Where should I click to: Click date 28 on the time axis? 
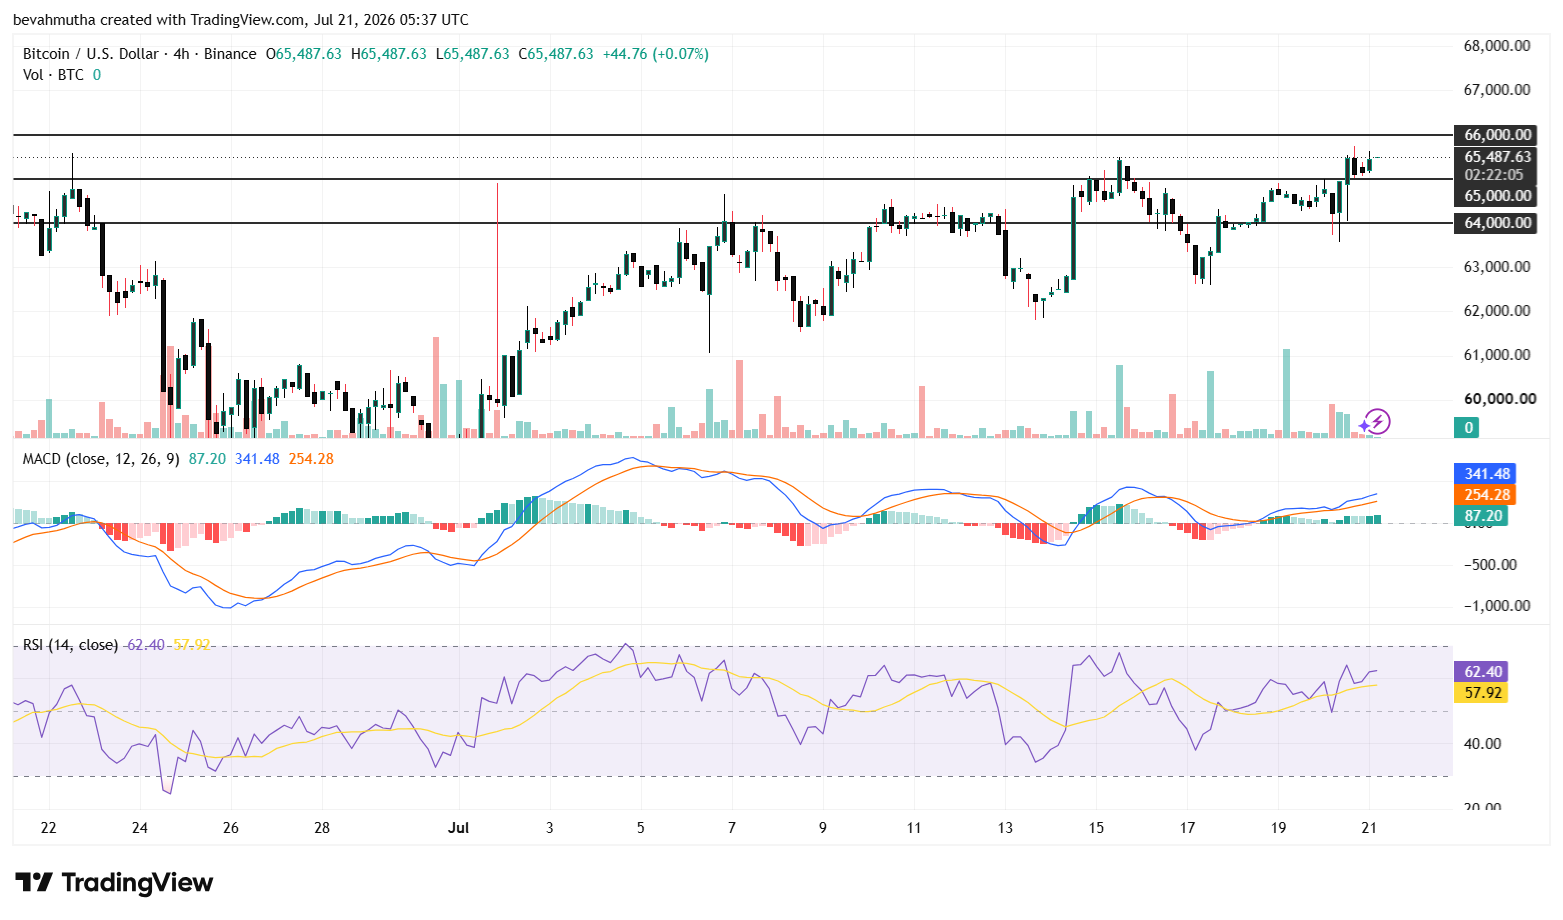322,828
